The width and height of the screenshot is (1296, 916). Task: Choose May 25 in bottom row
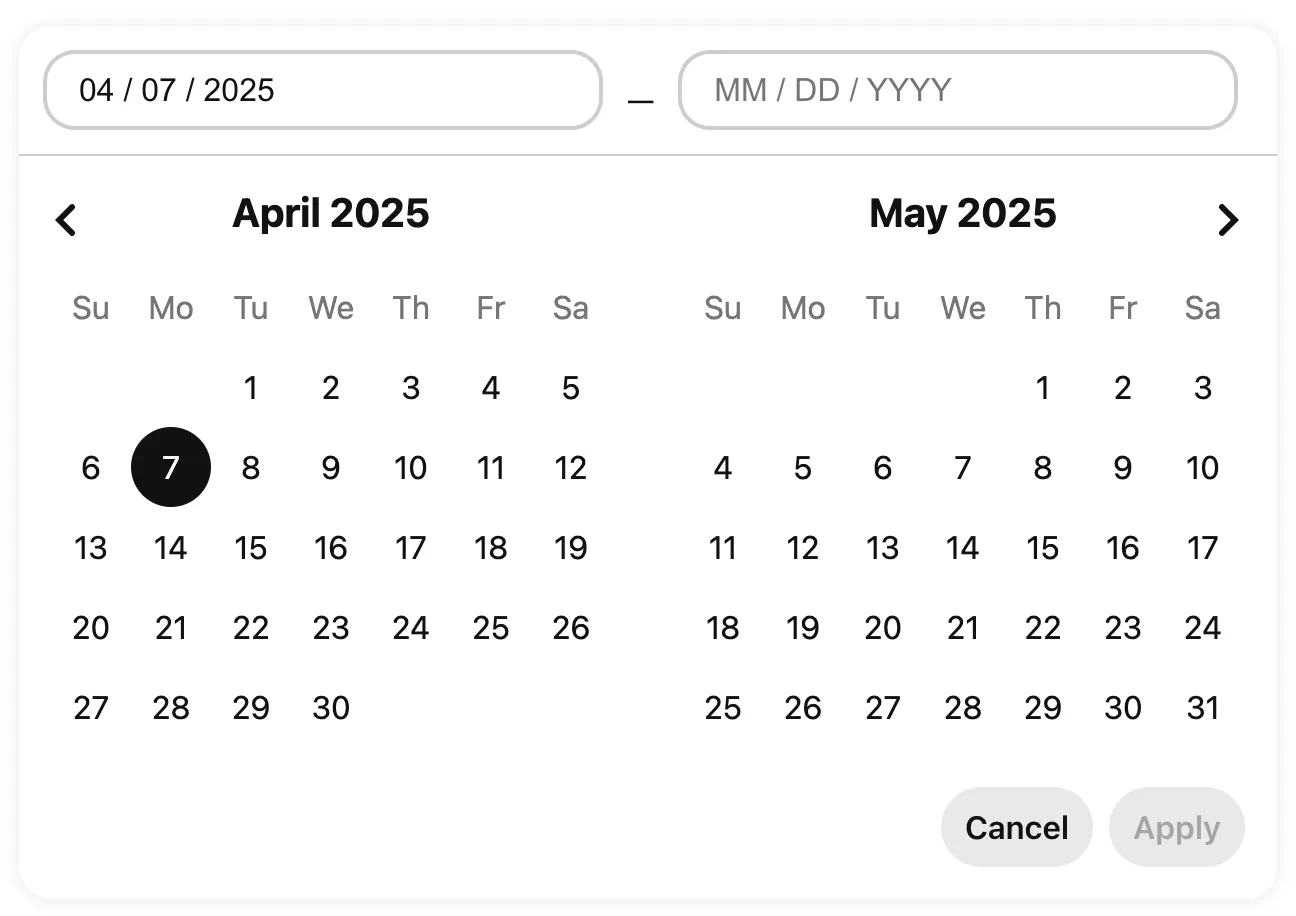pos(723,708)
